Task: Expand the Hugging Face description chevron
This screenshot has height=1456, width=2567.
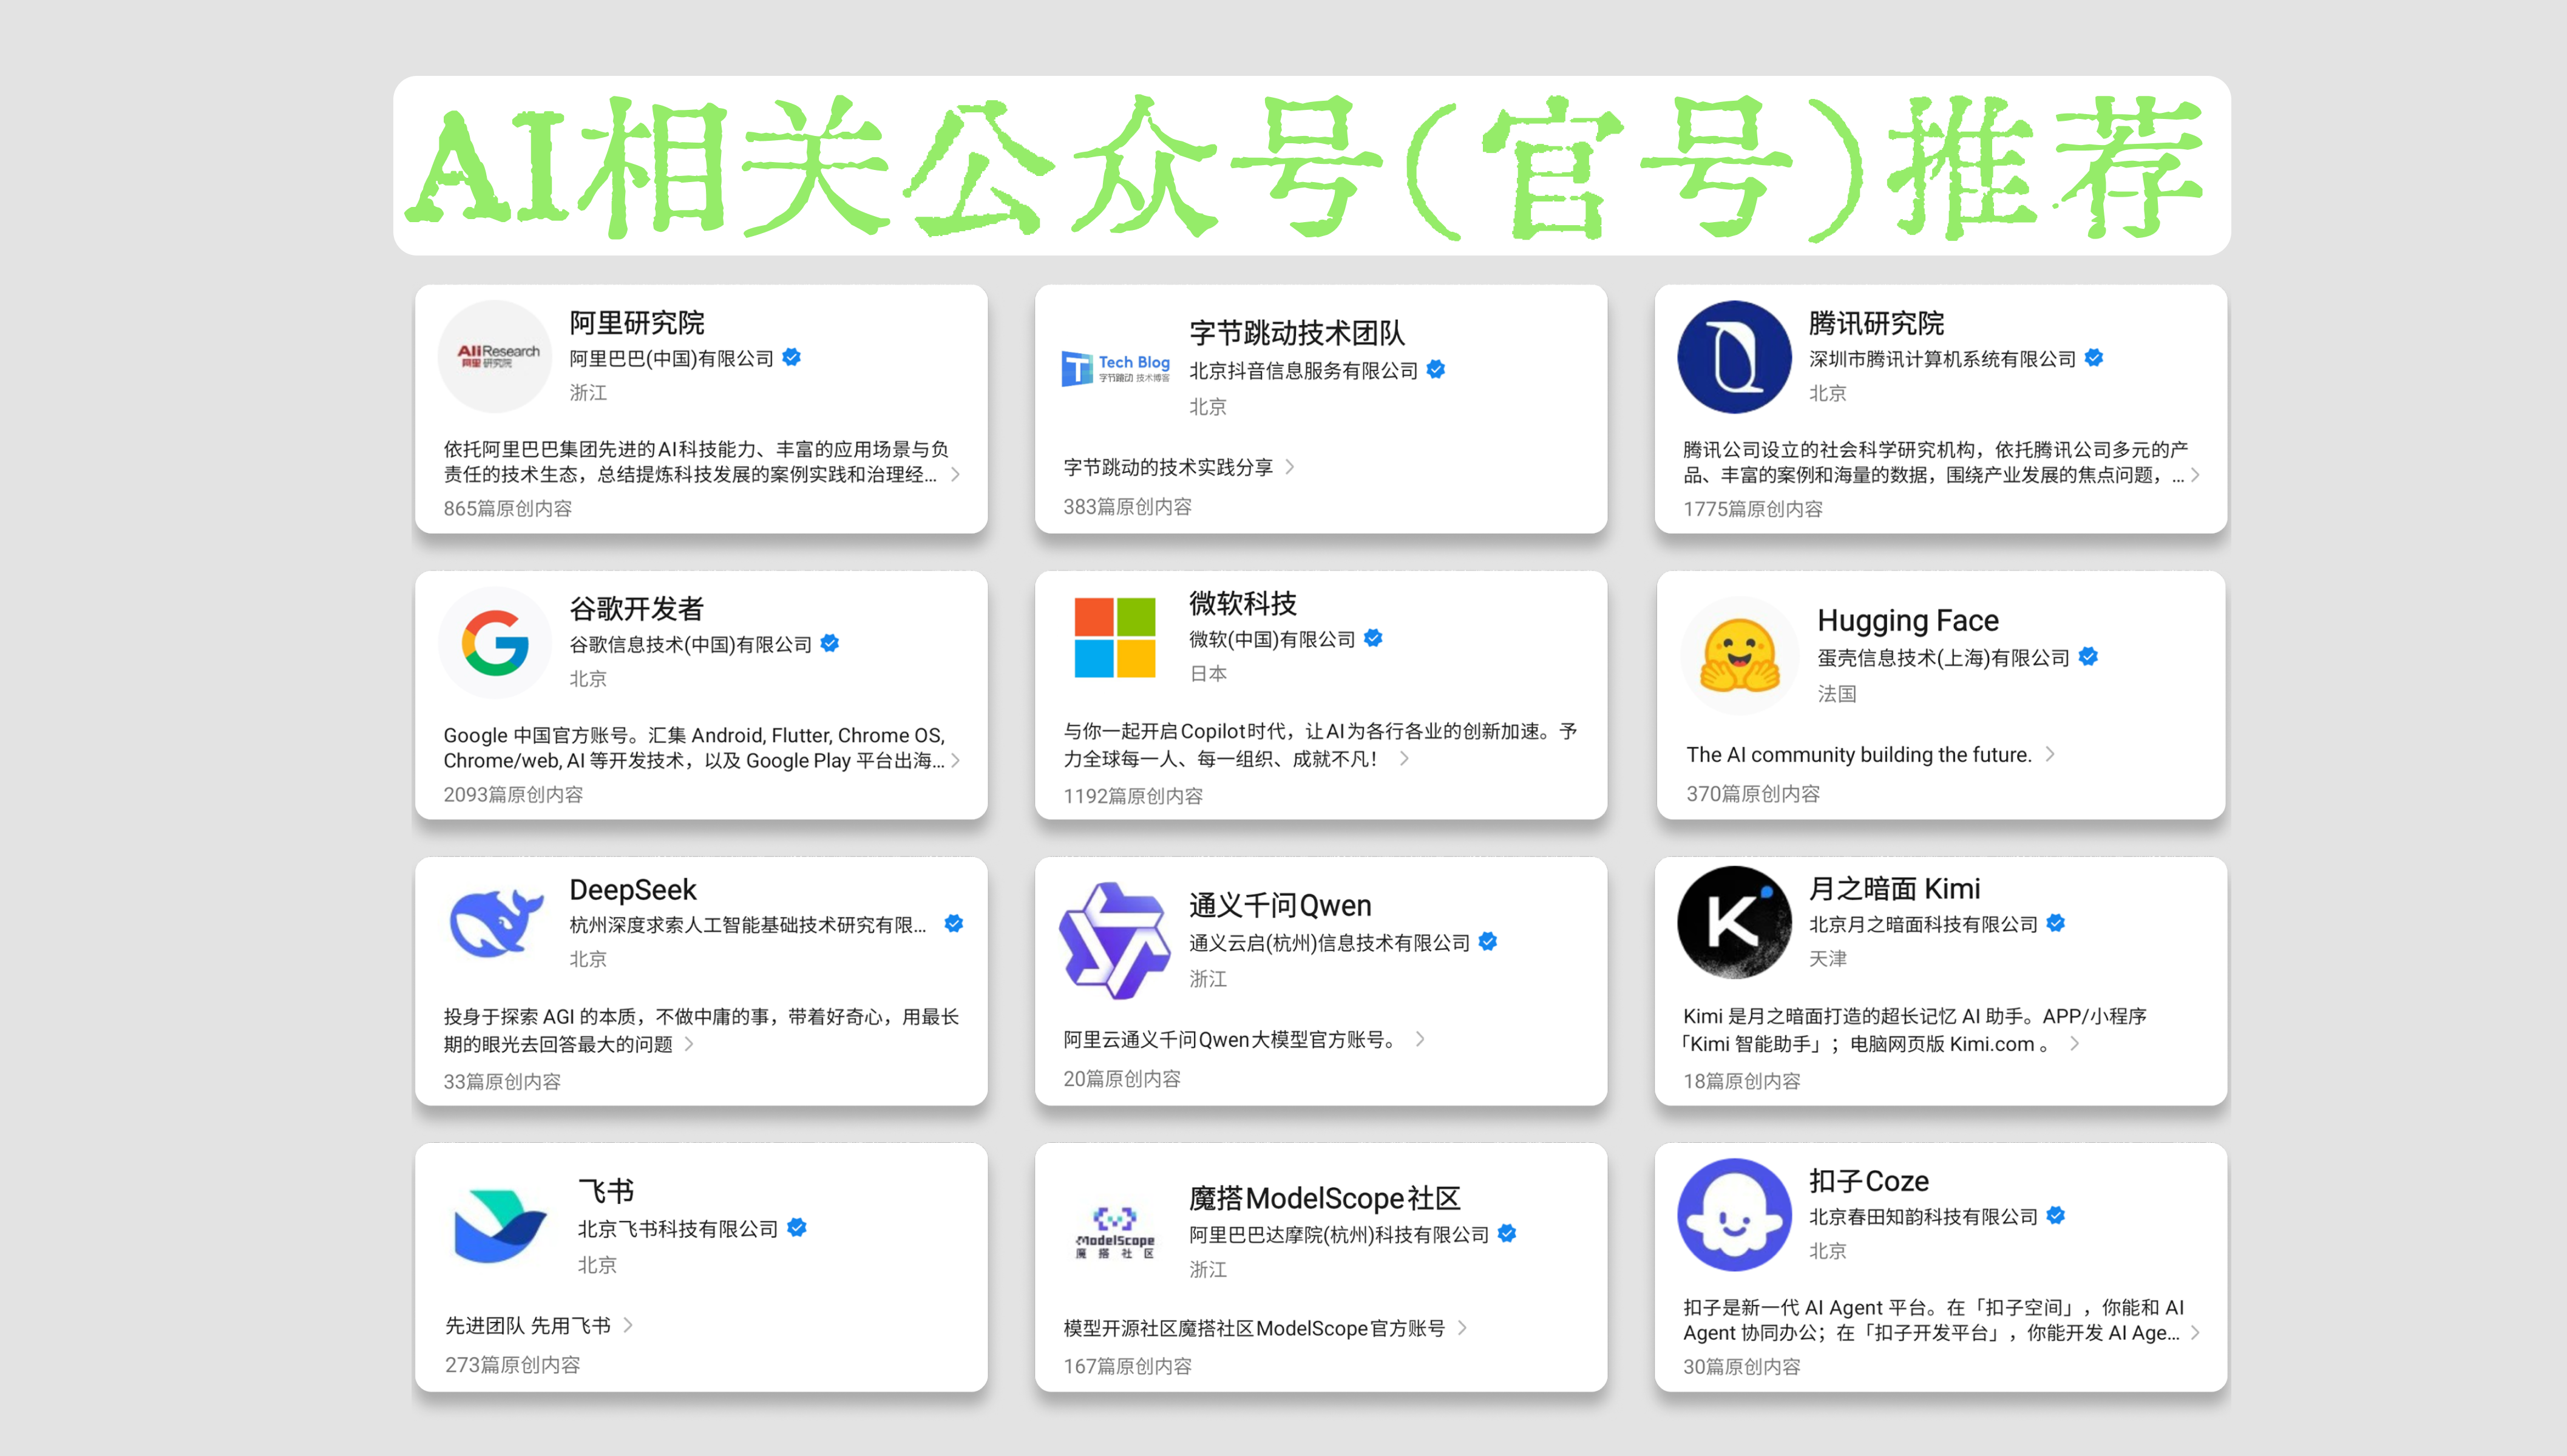Action: [x=2050, y=753]
